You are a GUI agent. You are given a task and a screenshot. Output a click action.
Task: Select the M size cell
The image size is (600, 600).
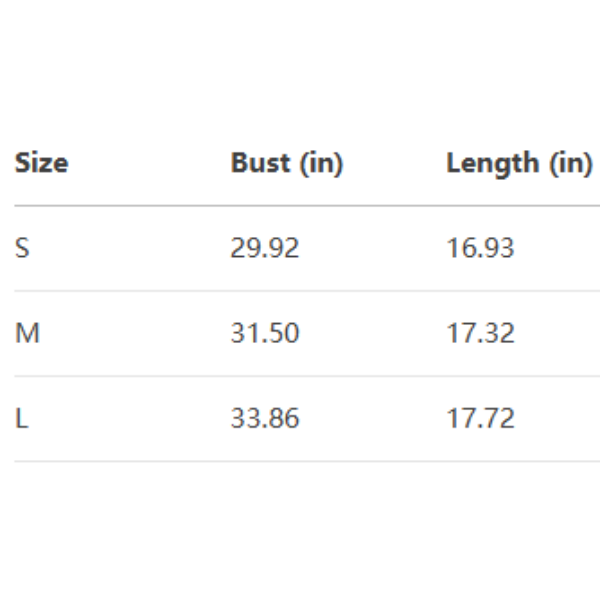27,333
